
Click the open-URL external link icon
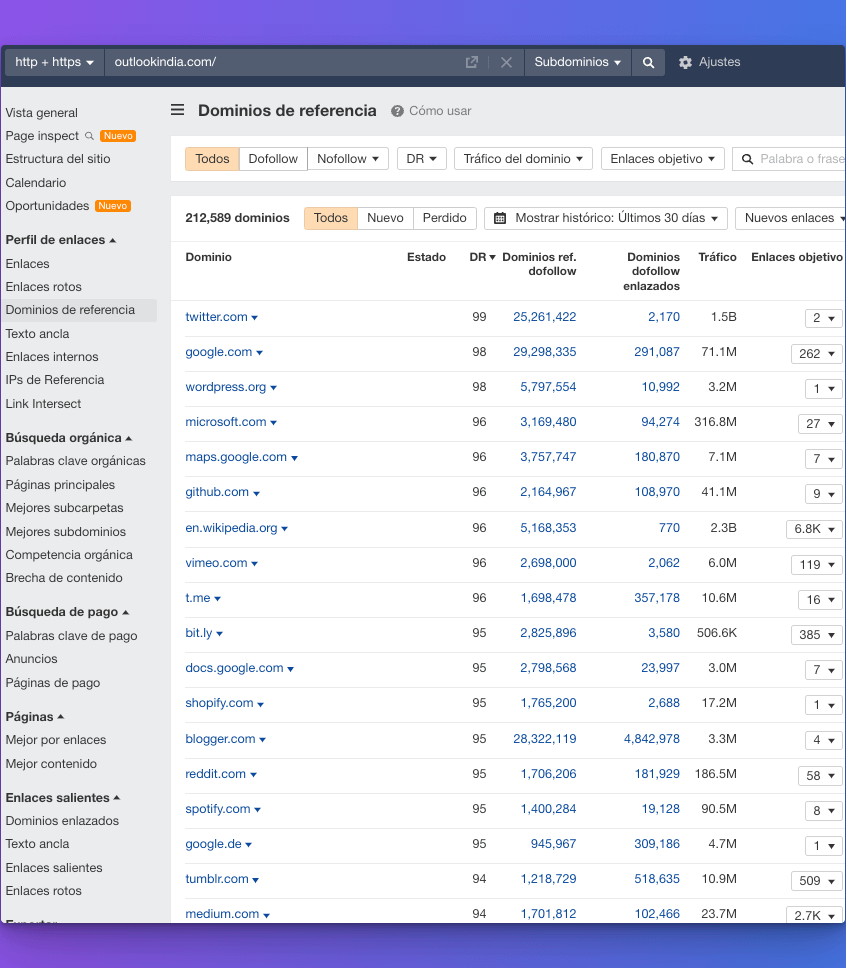[472, 62]
